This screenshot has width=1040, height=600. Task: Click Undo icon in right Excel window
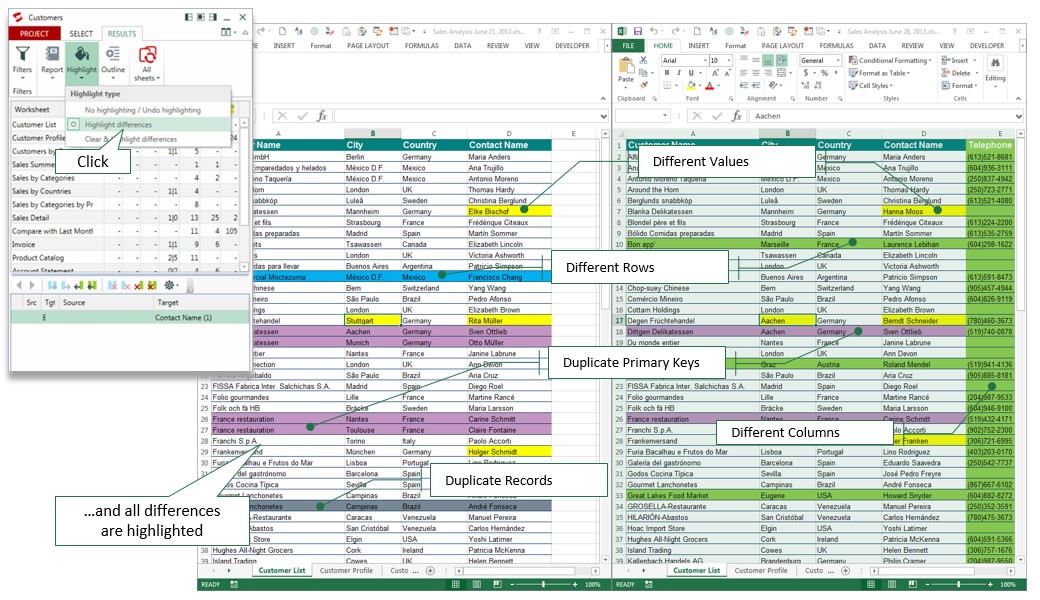653,31
